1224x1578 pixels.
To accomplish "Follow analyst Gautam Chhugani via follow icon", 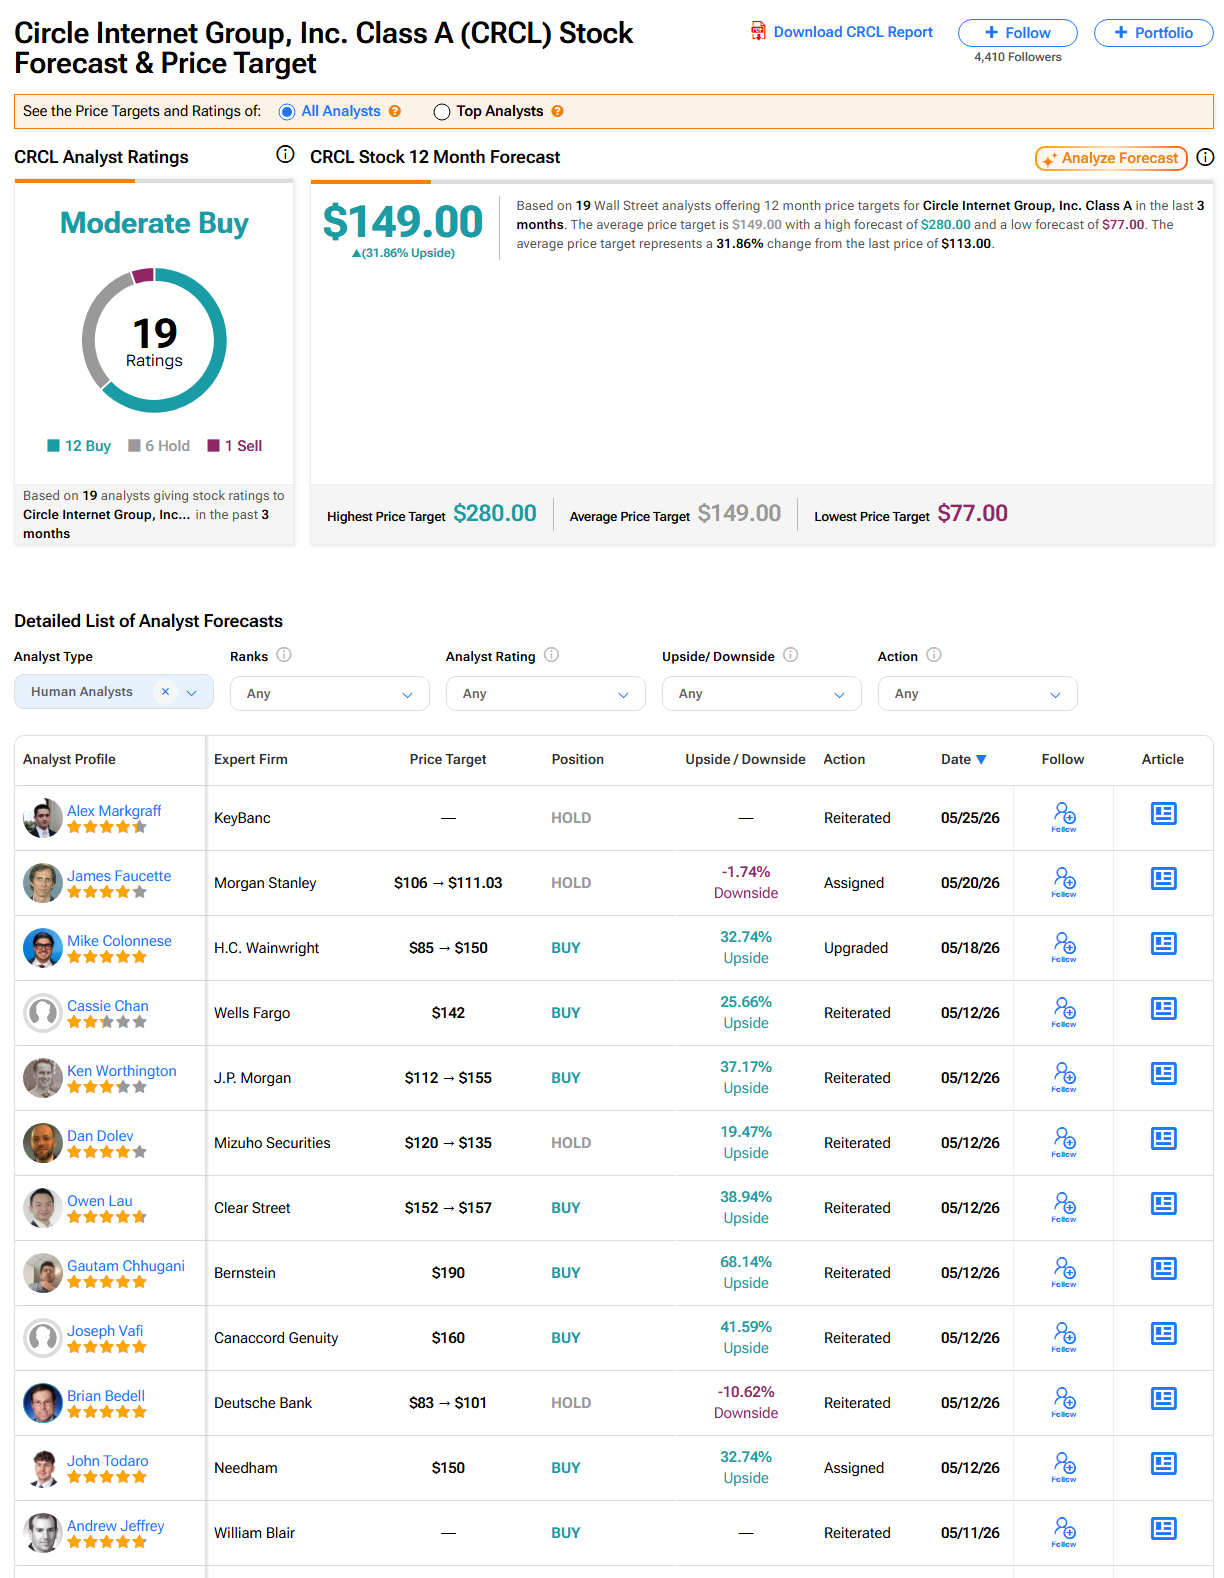I will [1064, 1272].
